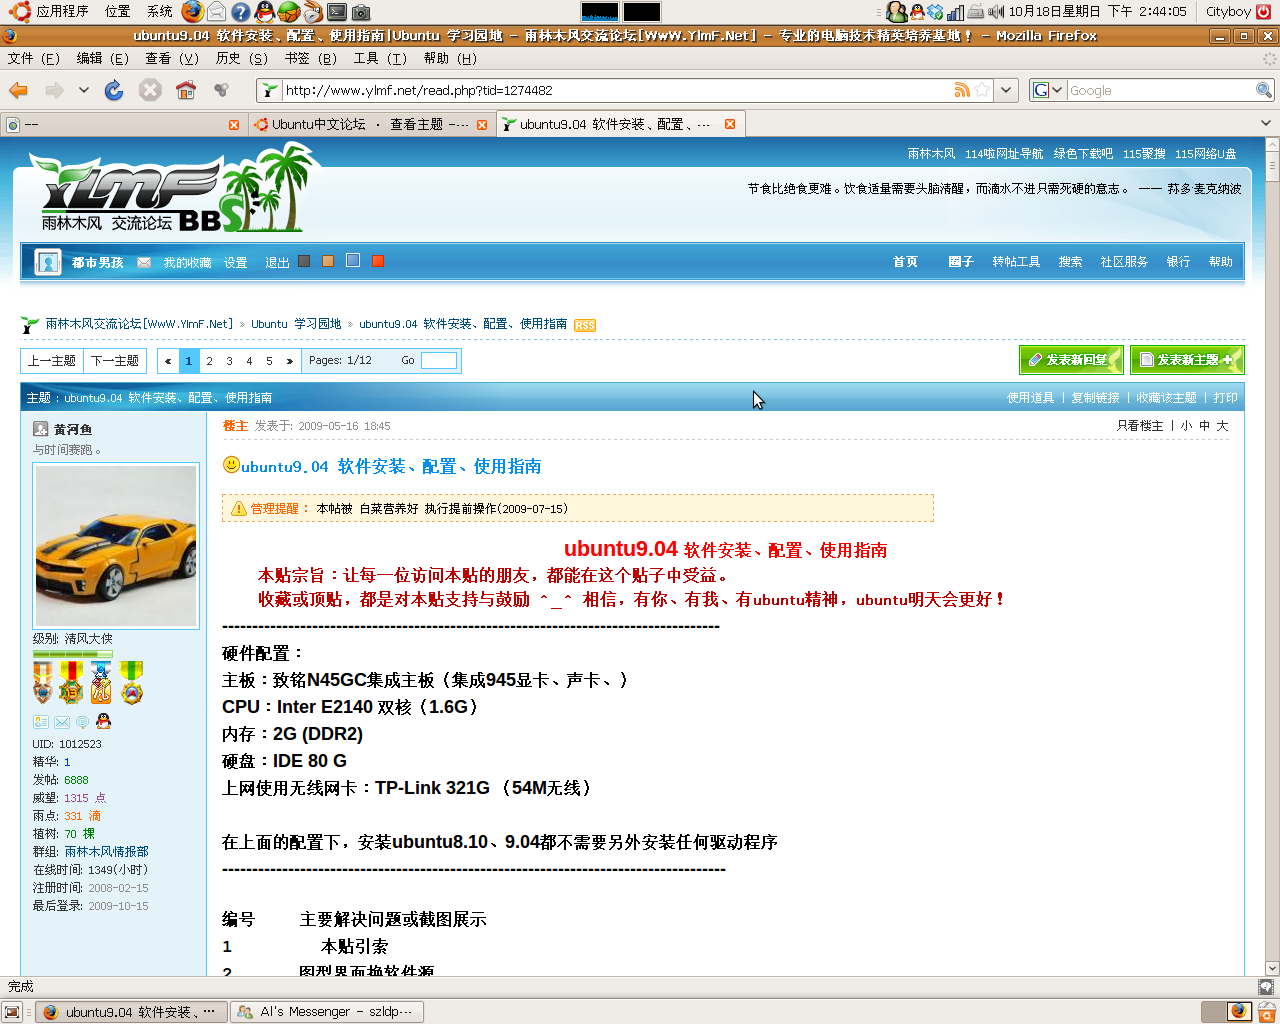The height and width of the screenshot is (1024, 1280).
Task: Reload the page with the refresh icon
Action: pos(114,90)
